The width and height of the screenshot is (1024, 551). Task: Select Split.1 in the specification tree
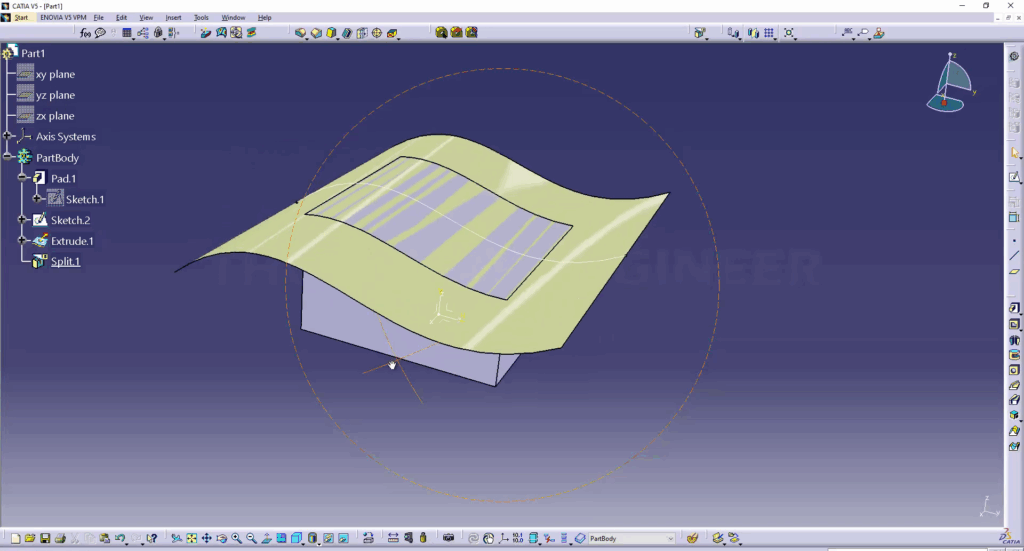(65, 262)
